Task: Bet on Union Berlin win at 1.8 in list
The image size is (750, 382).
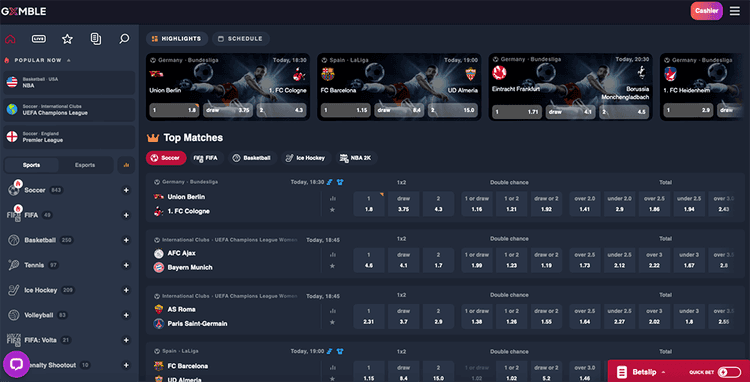Action: pyautogui.click(x=369, y=204)
